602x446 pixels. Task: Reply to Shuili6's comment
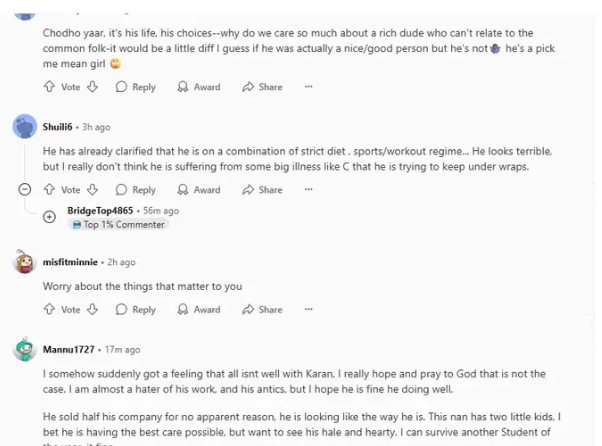click(x=136, y=189)
